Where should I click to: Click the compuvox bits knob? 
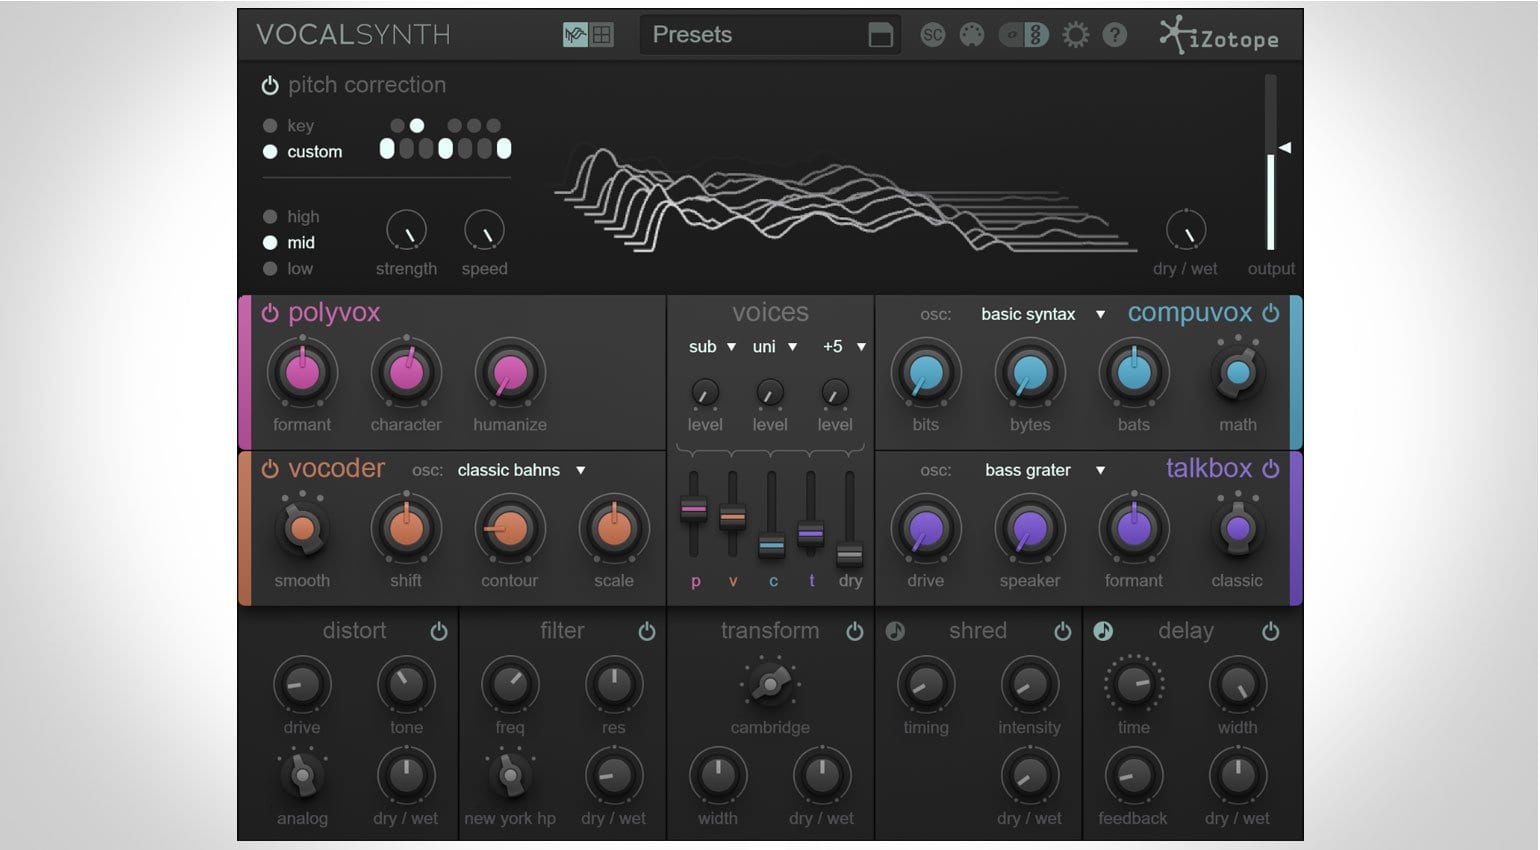coord(926,373)
